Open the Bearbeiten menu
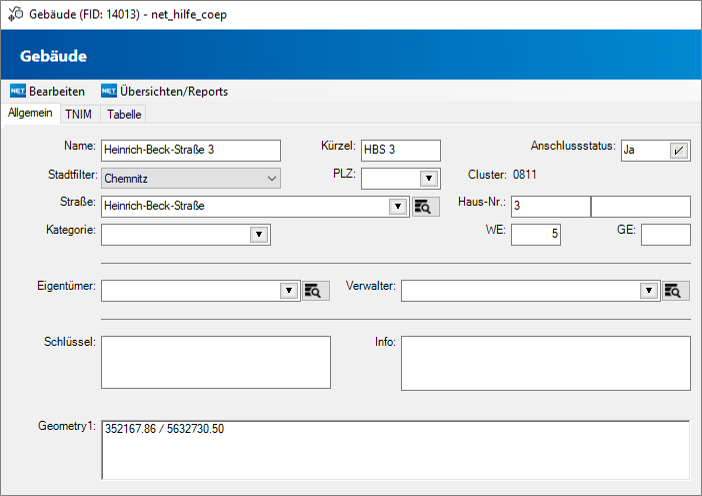The width and height of the screenshot is (702, 496). [47, 91]
